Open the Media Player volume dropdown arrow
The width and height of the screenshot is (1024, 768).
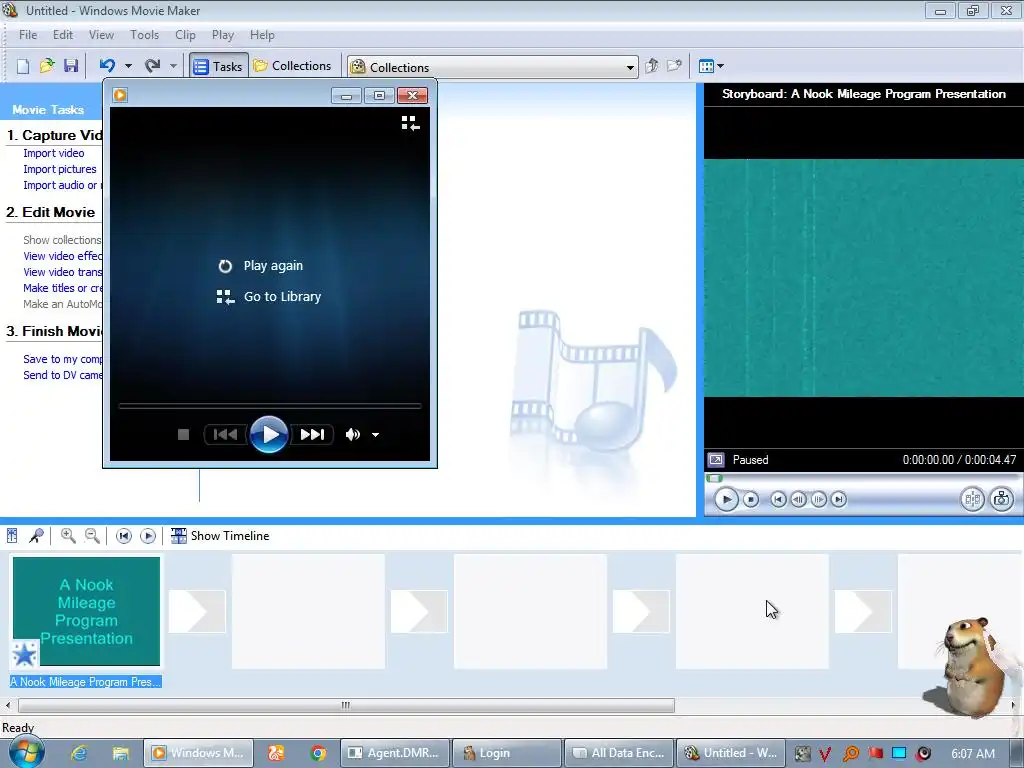point(376,435)
